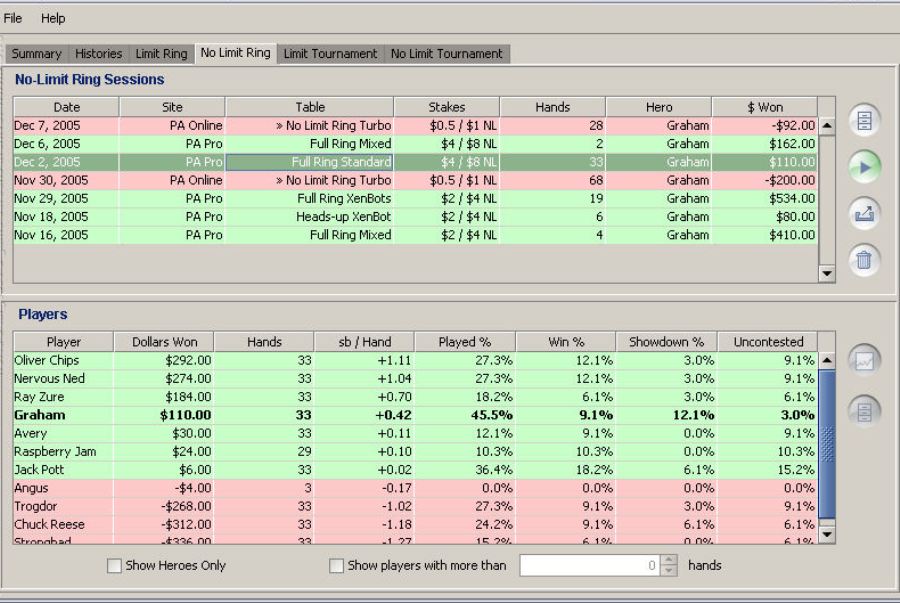Open the Help menu
This screenshot has height=603, width=900.
[53, 18]
